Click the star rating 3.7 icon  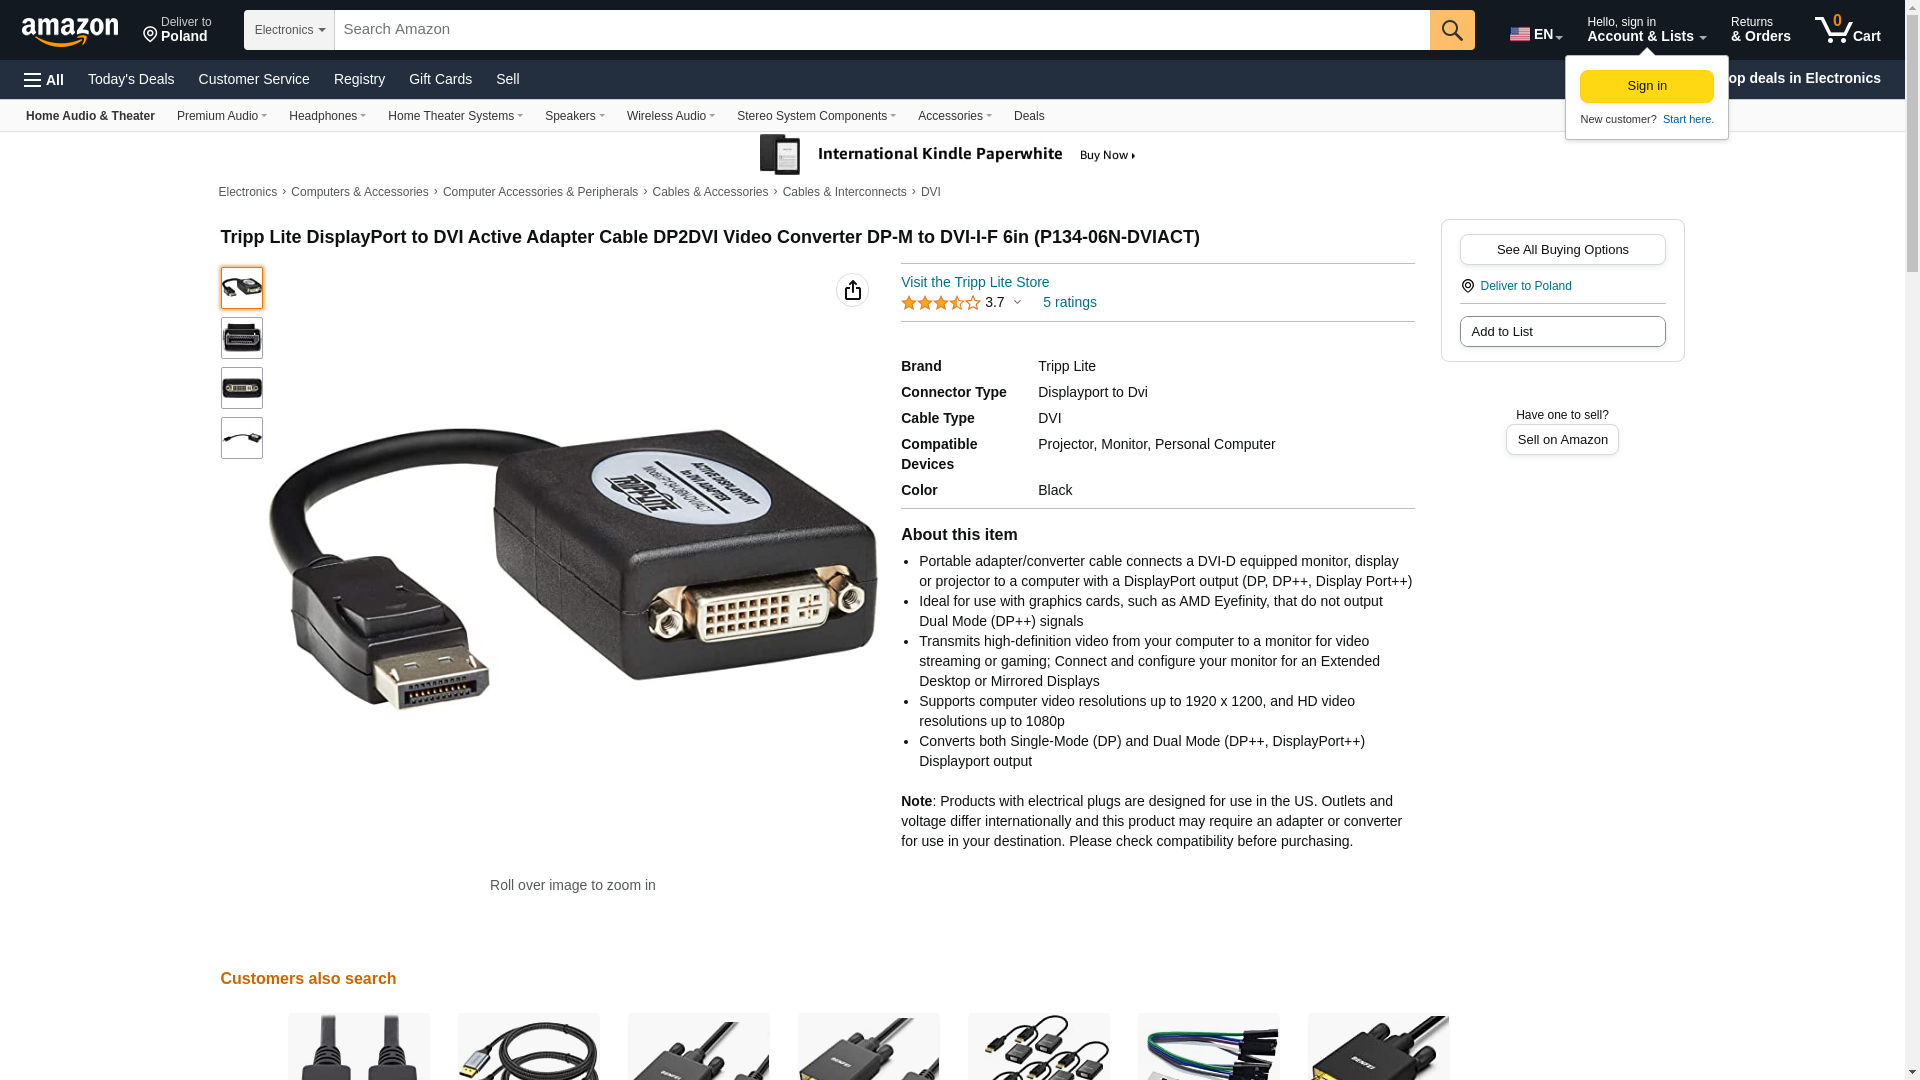coord(940,303)
